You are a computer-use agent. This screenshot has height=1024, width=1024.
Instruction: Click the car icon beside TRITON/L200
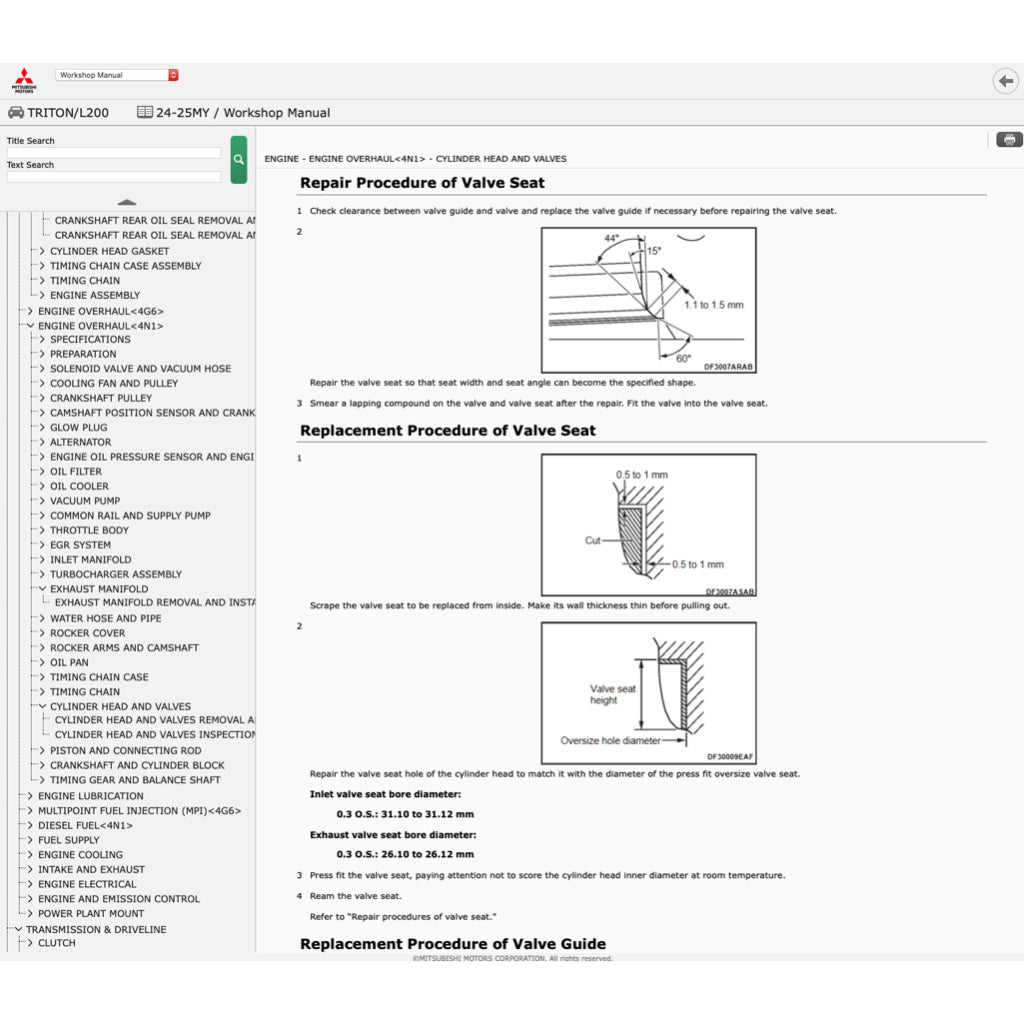(x=16, y=113)
